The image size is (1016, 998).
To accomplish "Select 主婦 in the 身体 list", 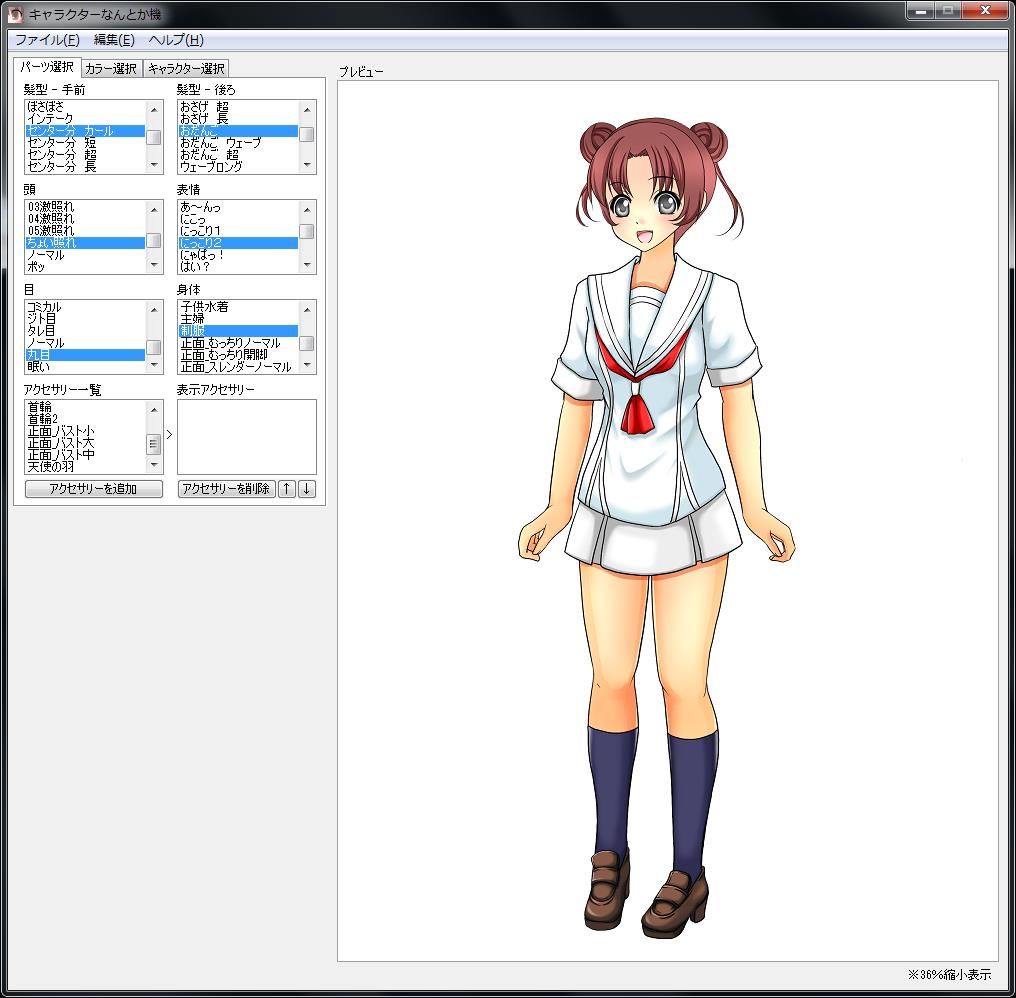I will 192,319.
